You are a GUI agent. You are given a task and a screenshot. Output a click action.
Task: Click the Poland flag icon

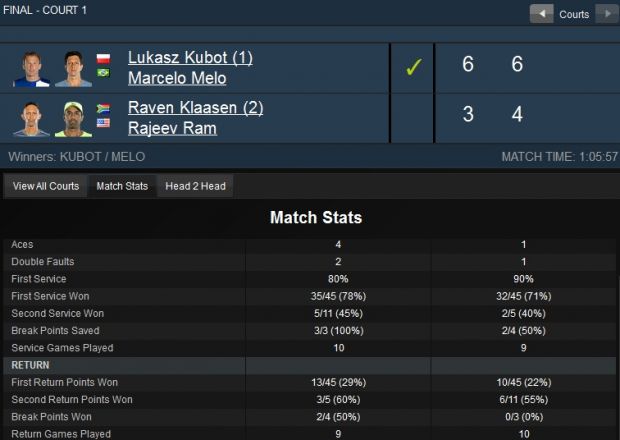pyautogui.click(x=103, y=59)
